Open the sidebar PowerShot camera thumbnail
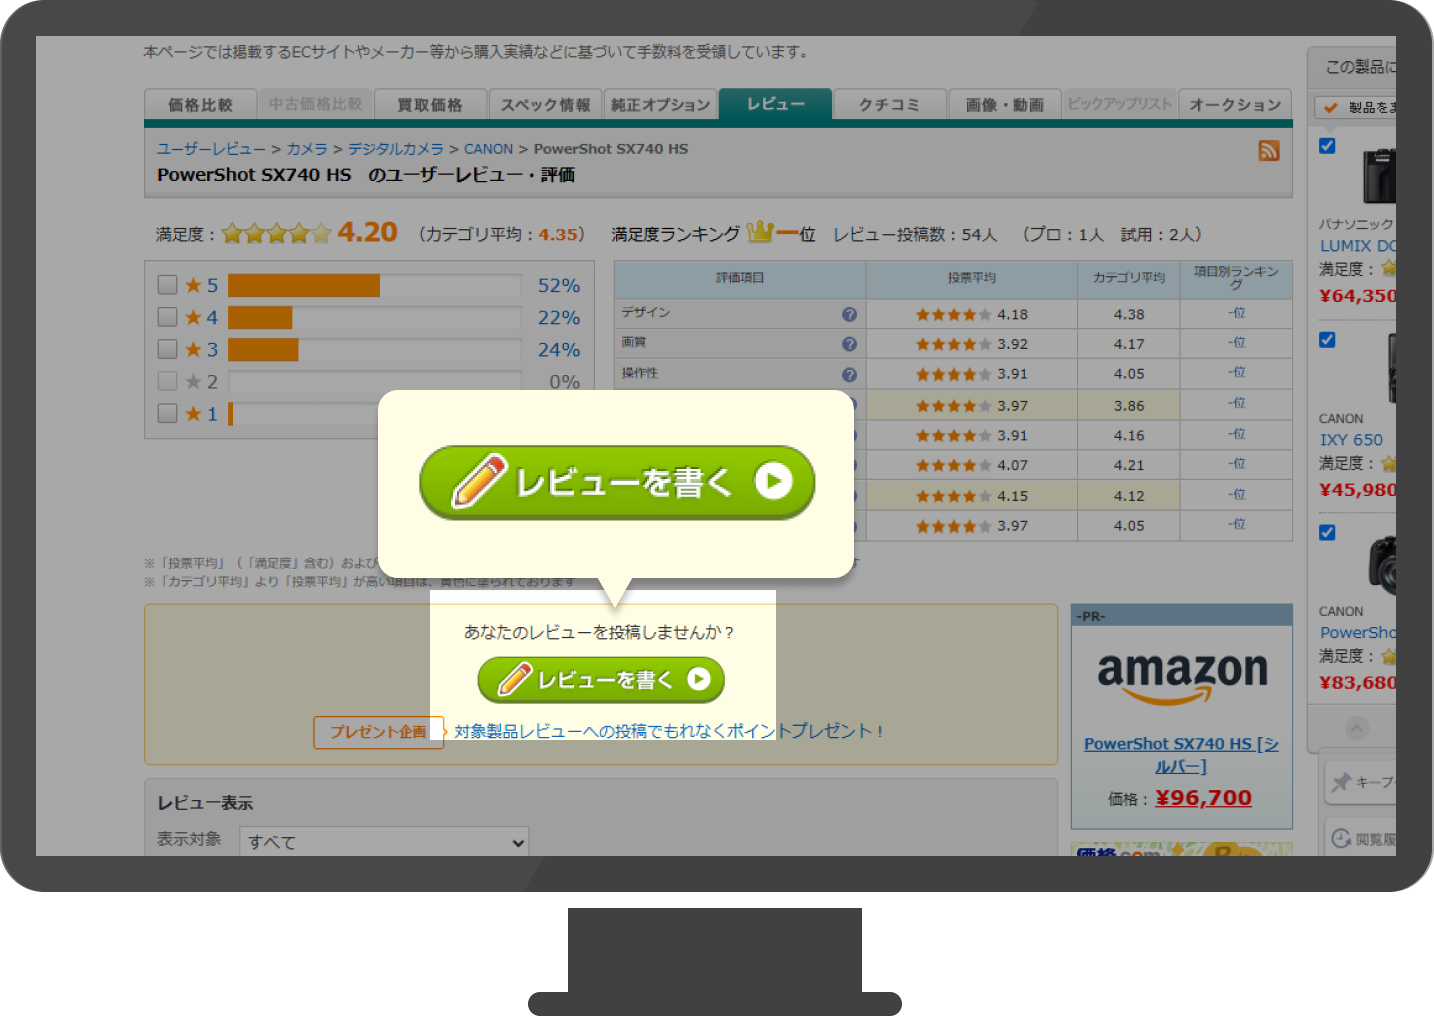This screenshot has width=1434, height=1016. pyautogui.click(x=1382, y=564)
